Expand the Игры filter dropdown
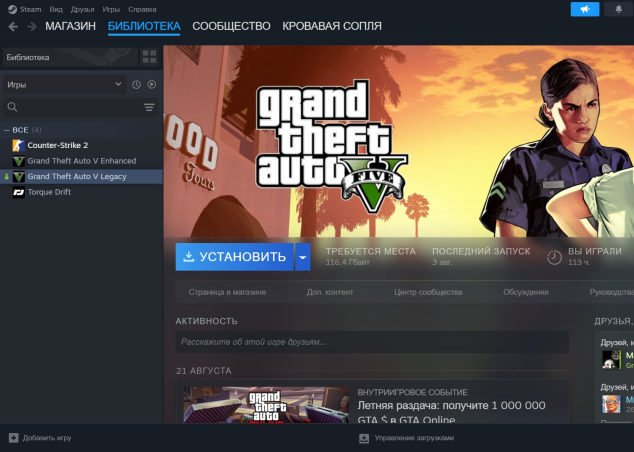This screenshot has height=452, width=634. coord(64,85)
